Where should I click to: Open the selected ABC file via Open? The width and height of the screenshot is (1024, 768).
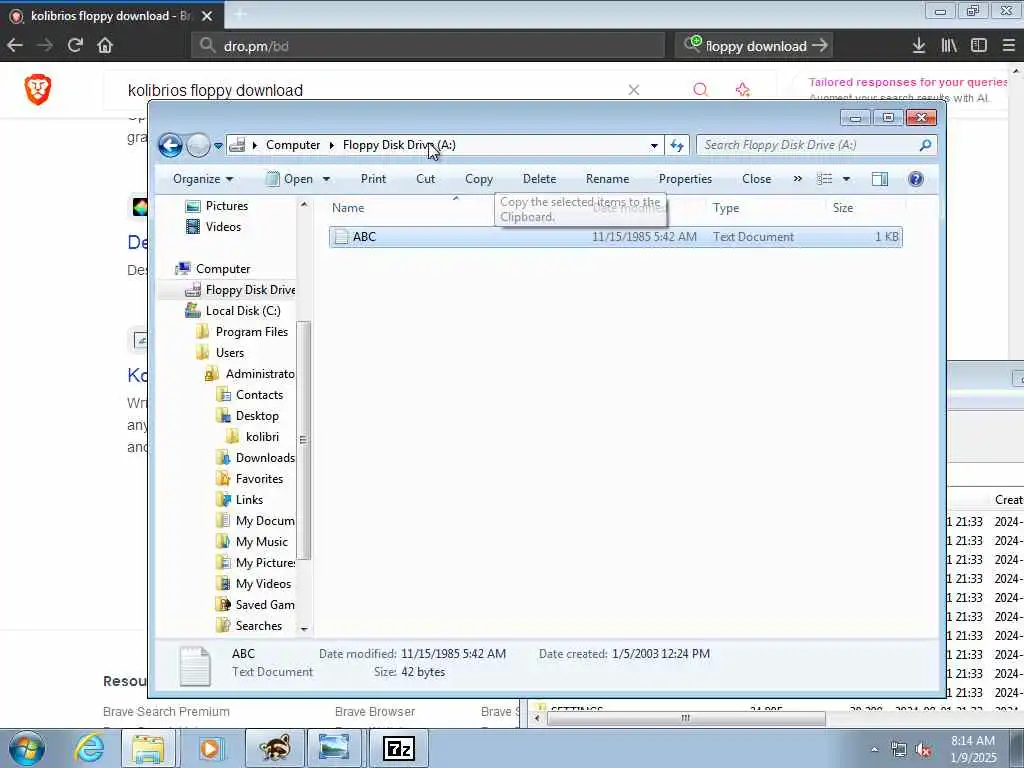coord(291,179)
